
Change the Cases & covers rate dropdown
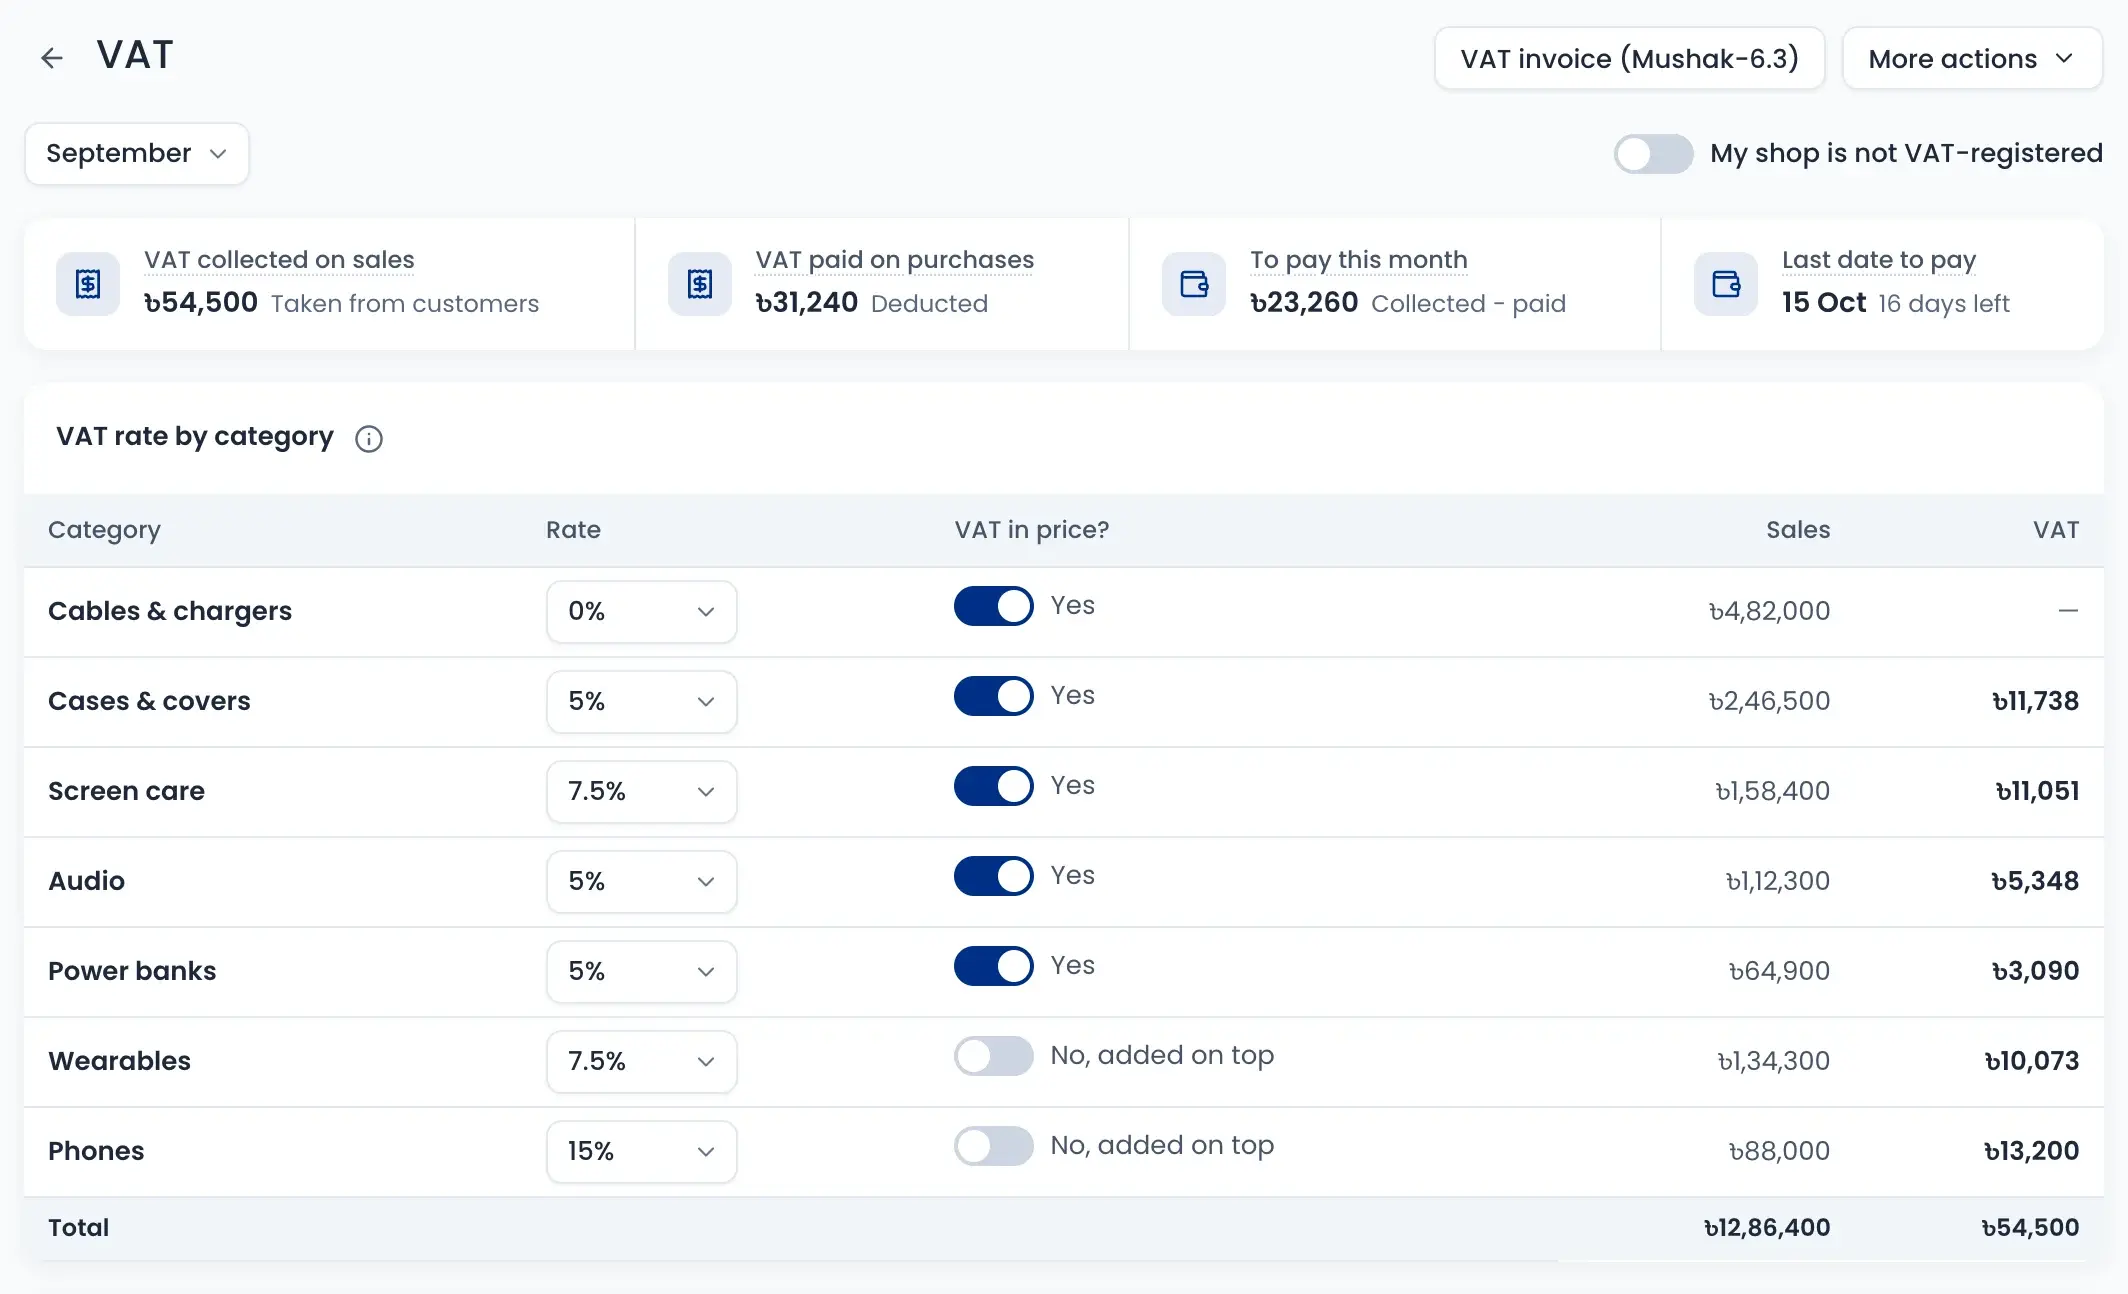click(642, 702)
